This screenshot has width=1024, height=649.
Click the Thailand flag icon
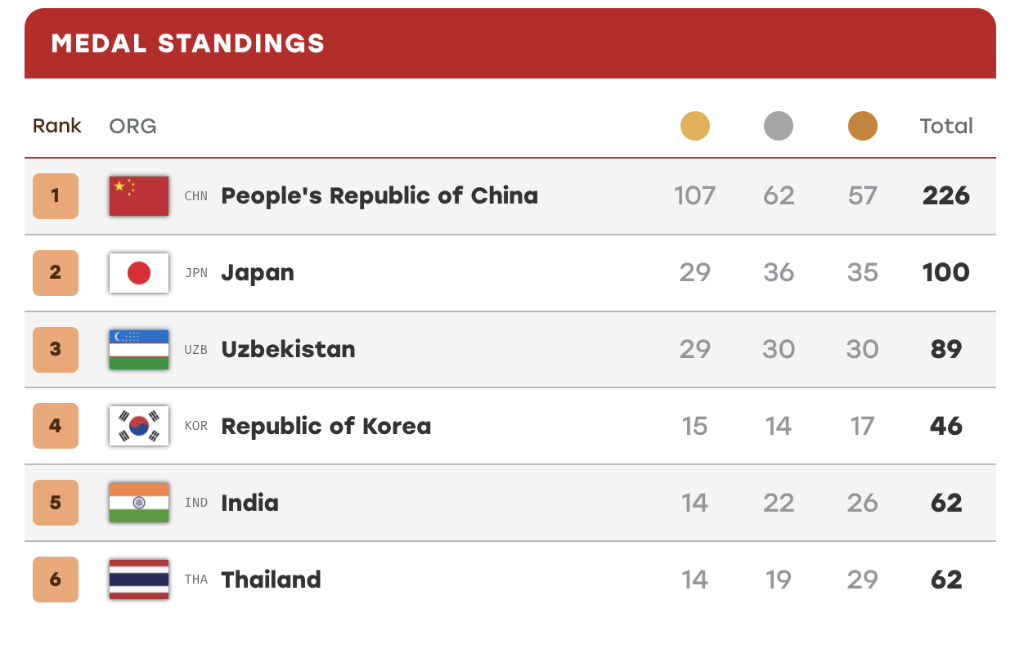[138, 579]
